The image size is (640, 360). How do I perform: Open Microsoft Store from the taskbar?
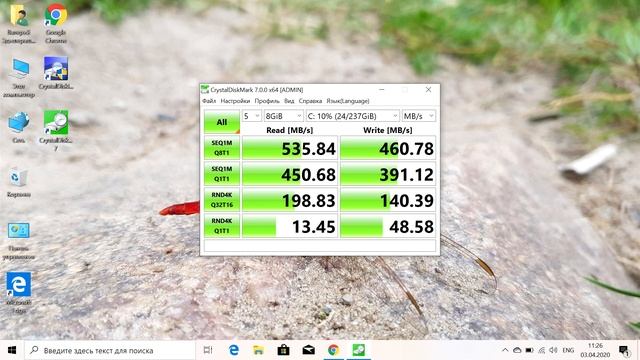283,350
